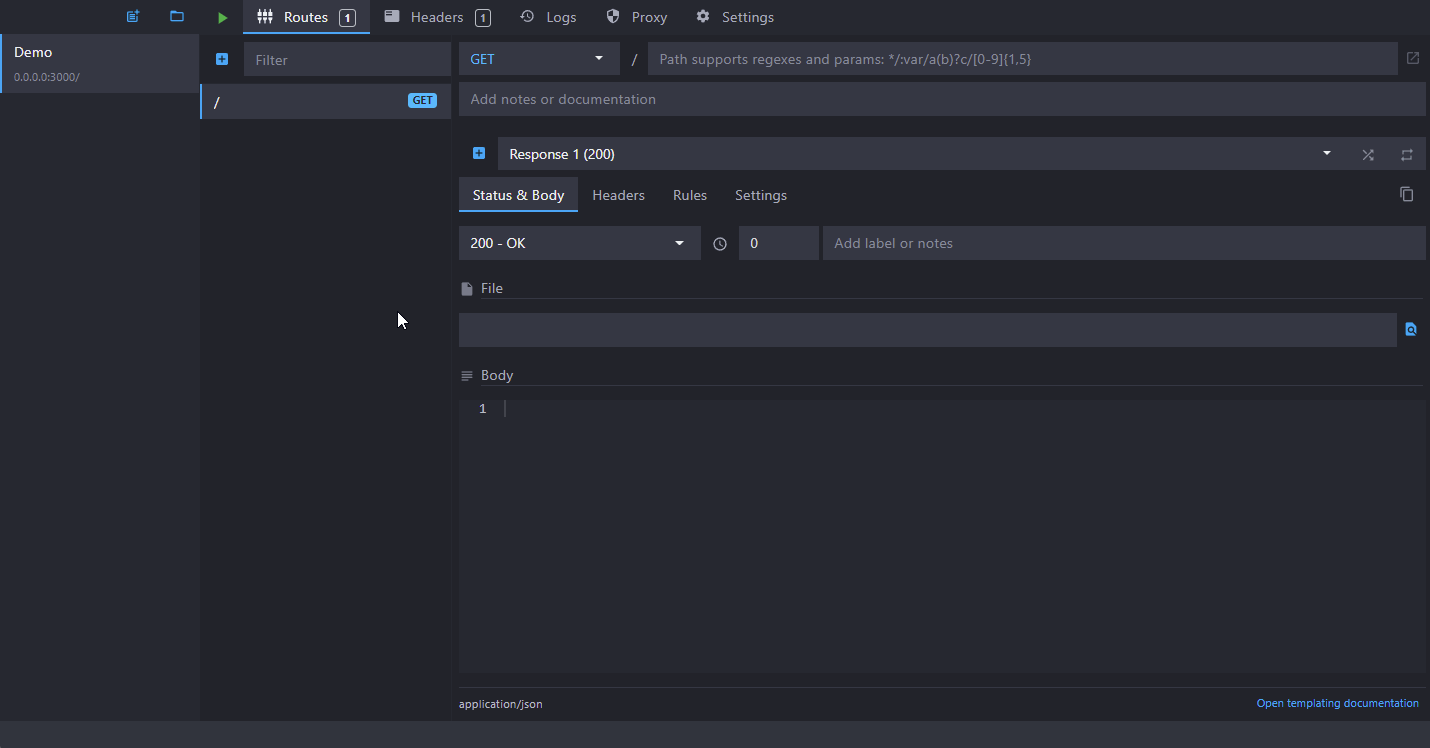Select the Demo environment in sidebar
The image size is (1430, 748).
(100, 63)
